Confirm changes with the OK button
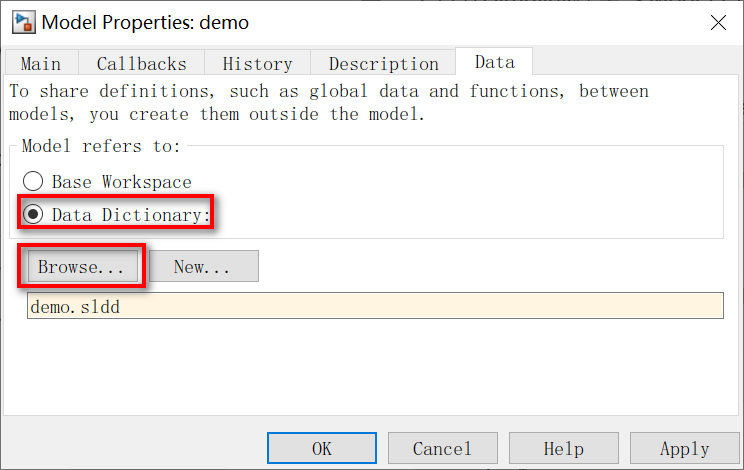The image size is (744, 470). 322,448
